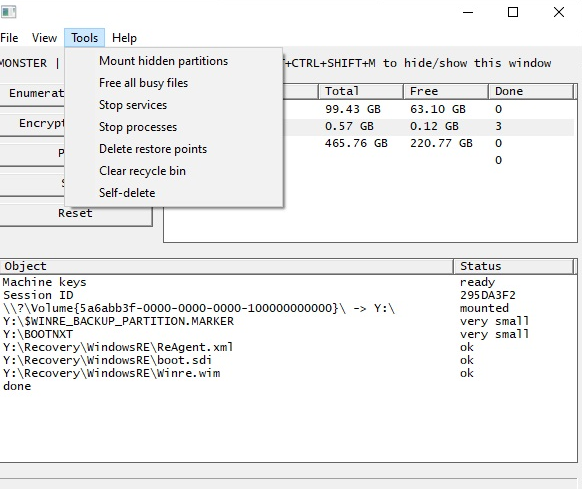Select the 465.76 GB total cell
582x489 pixels.
(356, 143)
